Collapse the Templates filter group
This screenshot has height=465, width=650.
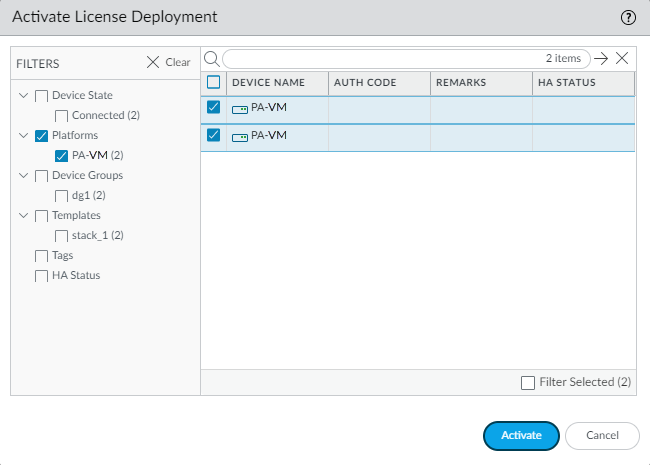(x=23, y=215)
